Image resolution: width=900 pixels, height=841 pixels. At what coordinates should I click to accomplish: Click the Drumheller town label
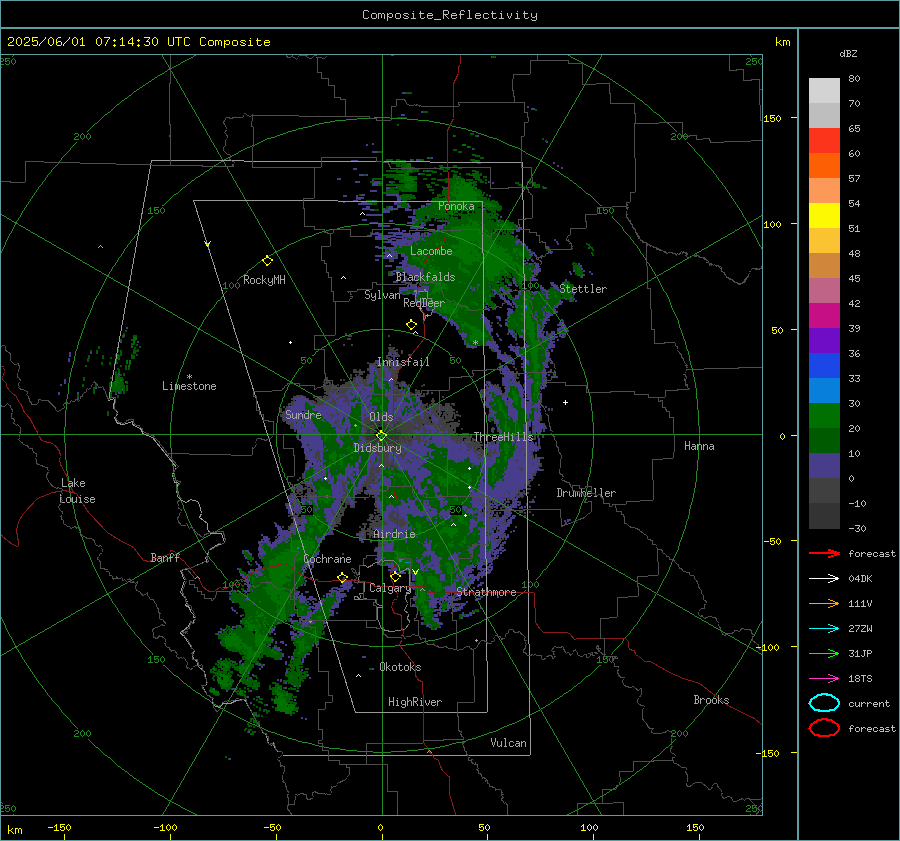click(x=586, y=493)
